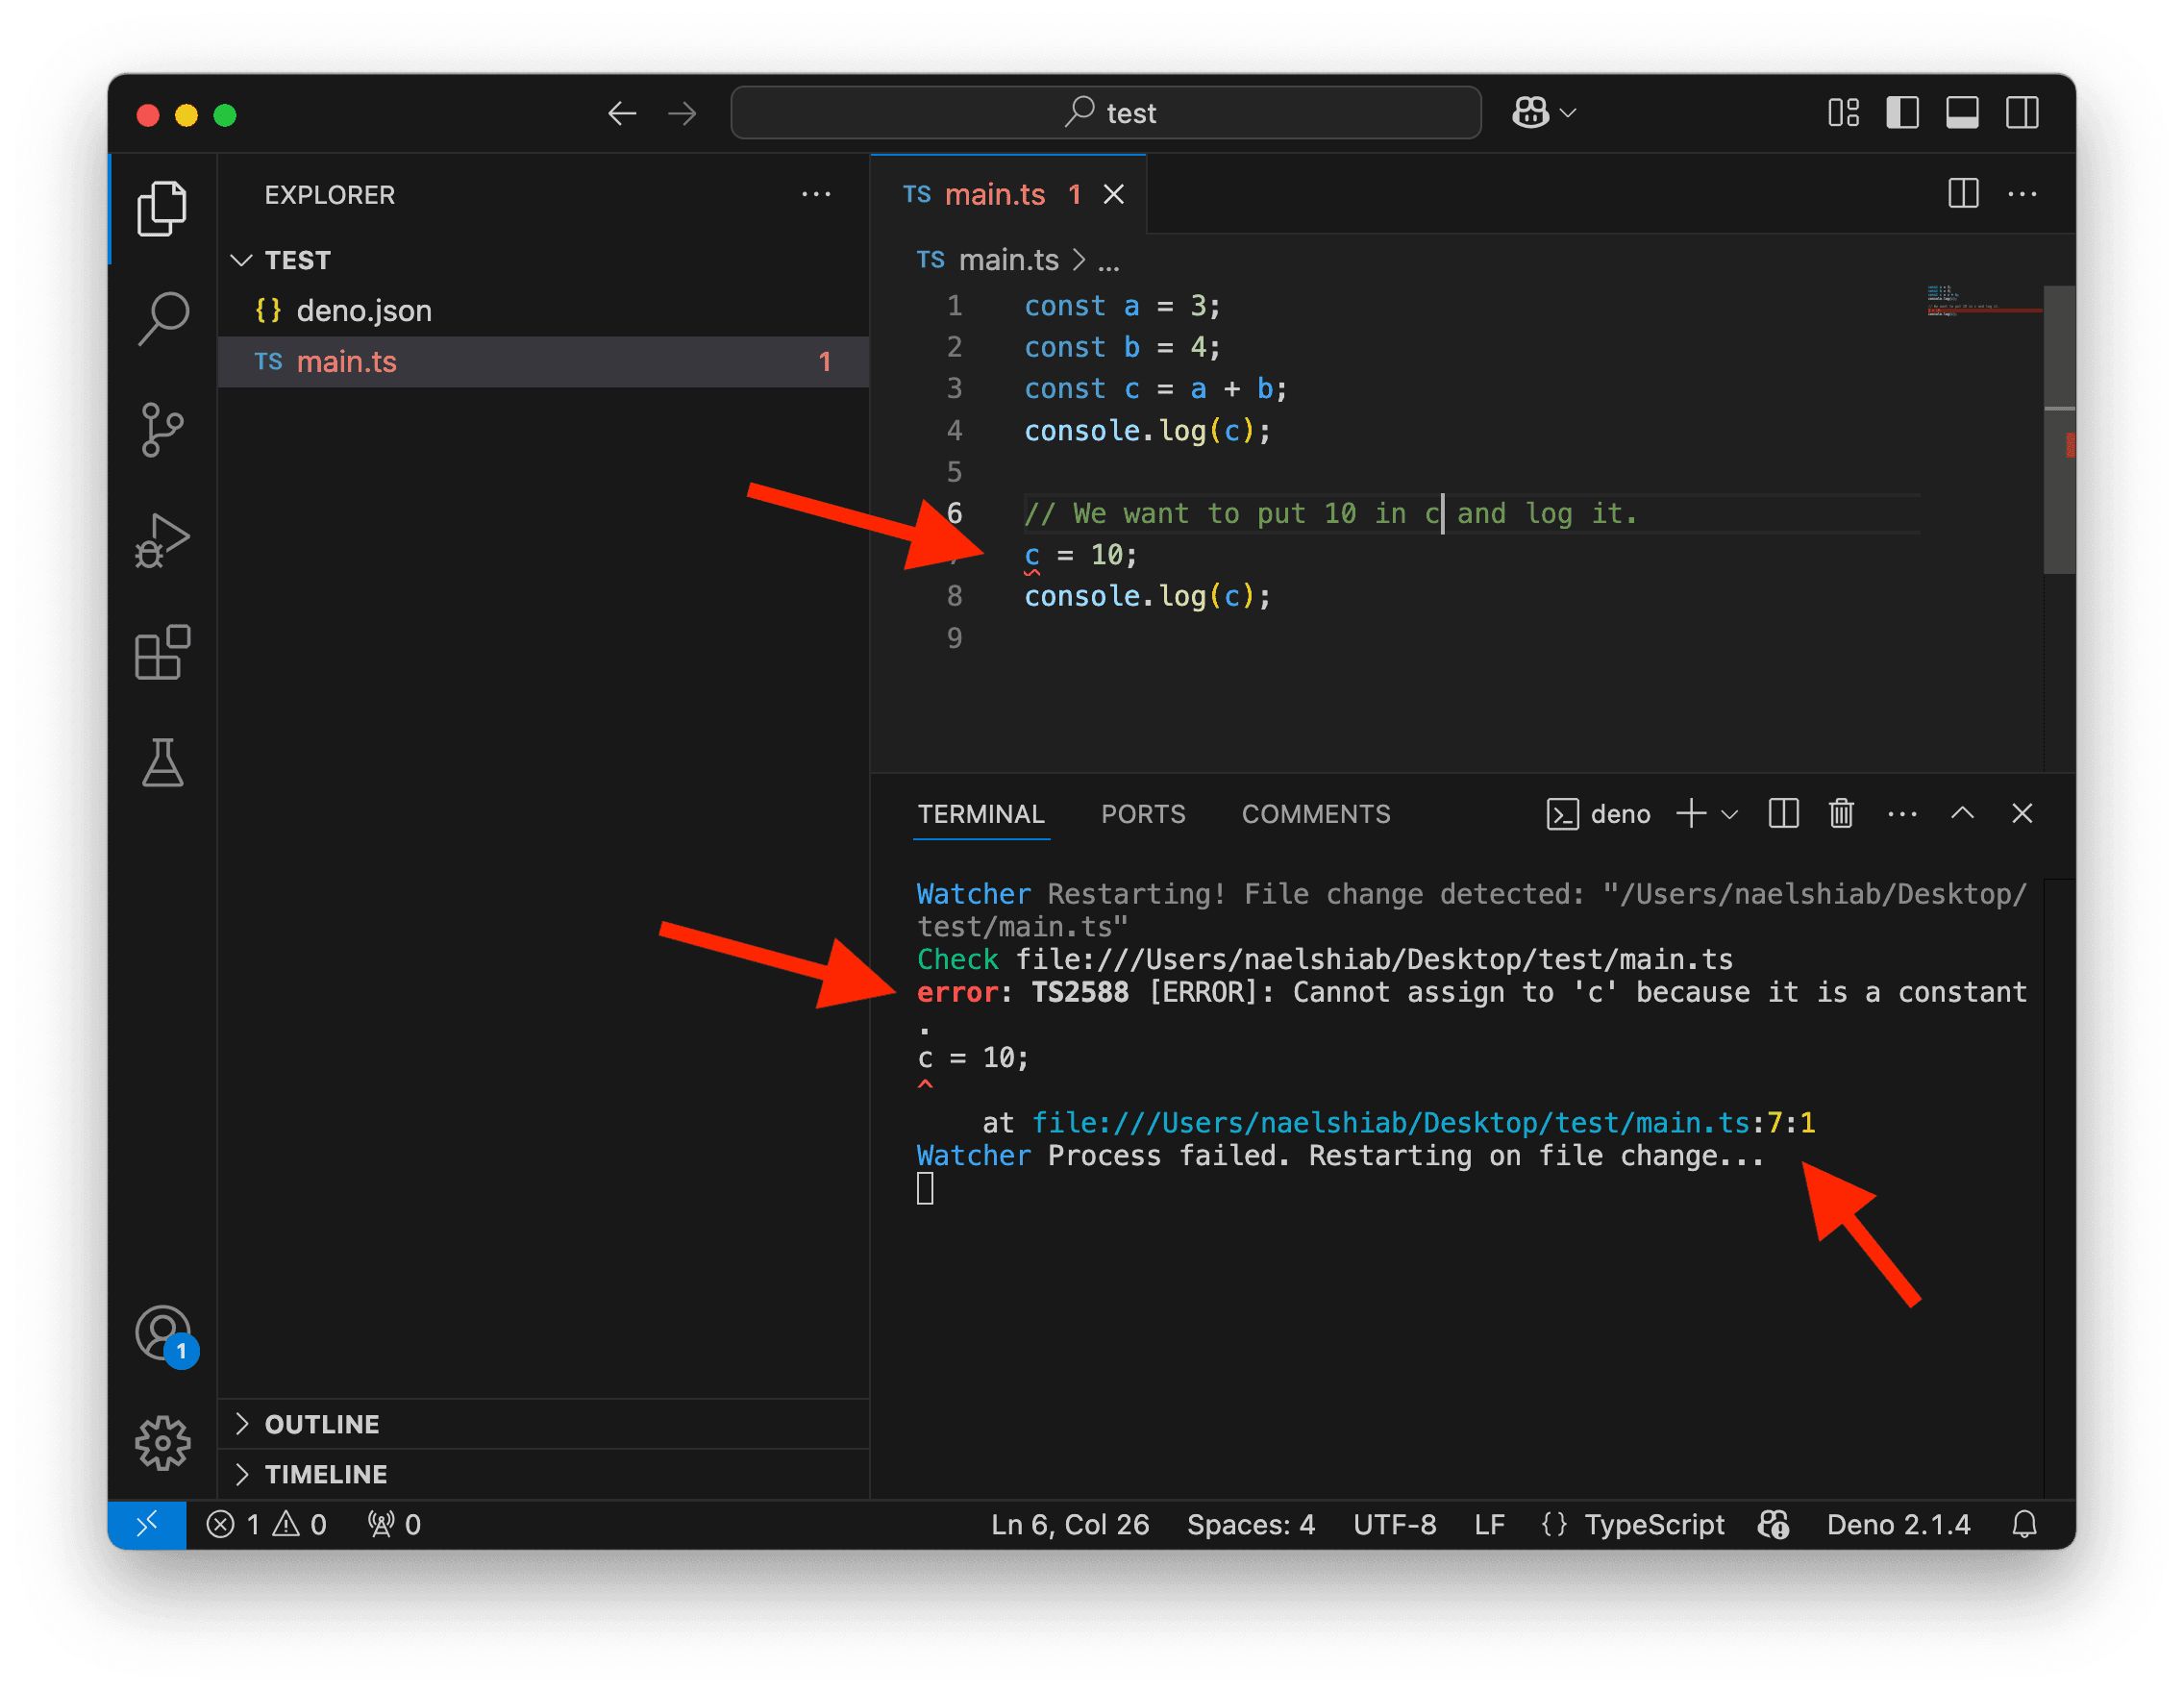2184x1692 pixels.
Task: Open Copilot menu in the title bar
Action: pyautogui.click(x=1542, y=112)
